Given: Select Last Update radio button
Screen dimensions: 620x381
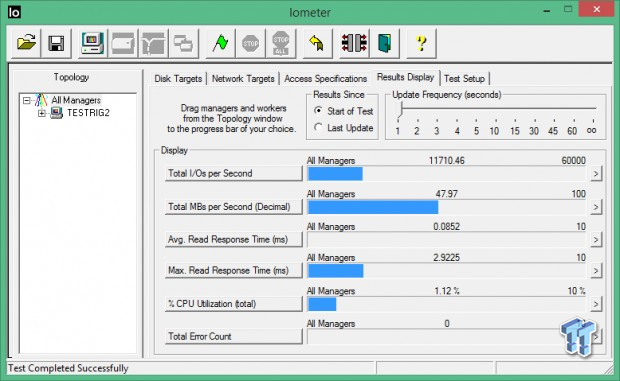Looking at the screenshot, I should [x=318, y=127].
